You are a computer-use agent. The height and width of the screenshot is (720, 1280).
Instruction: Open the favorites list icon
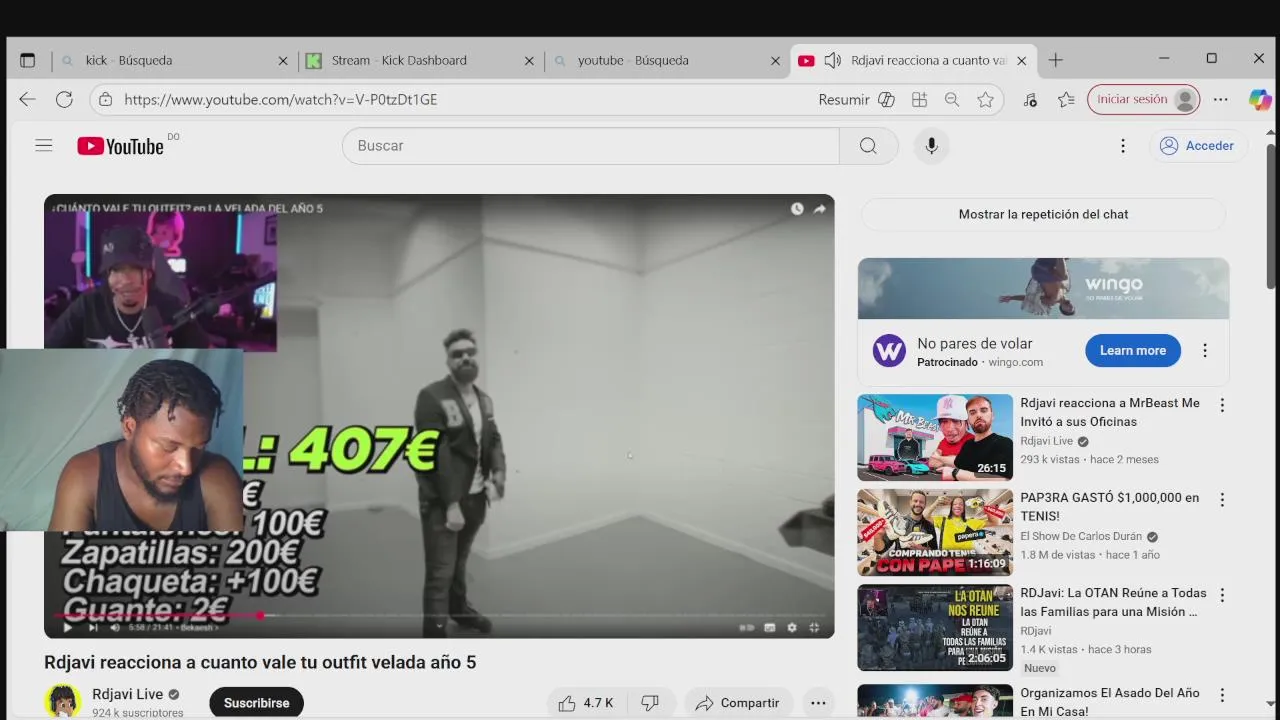(1066, 100)
